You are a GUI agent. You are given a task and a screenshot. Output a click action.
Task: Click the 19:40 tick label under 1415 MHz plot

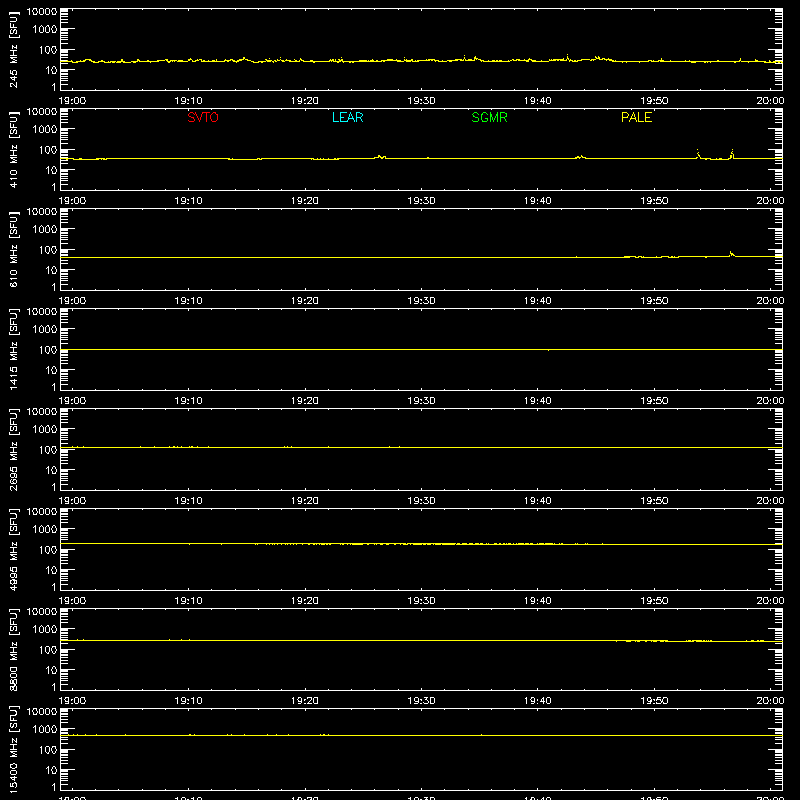click(x=537, y=401)
